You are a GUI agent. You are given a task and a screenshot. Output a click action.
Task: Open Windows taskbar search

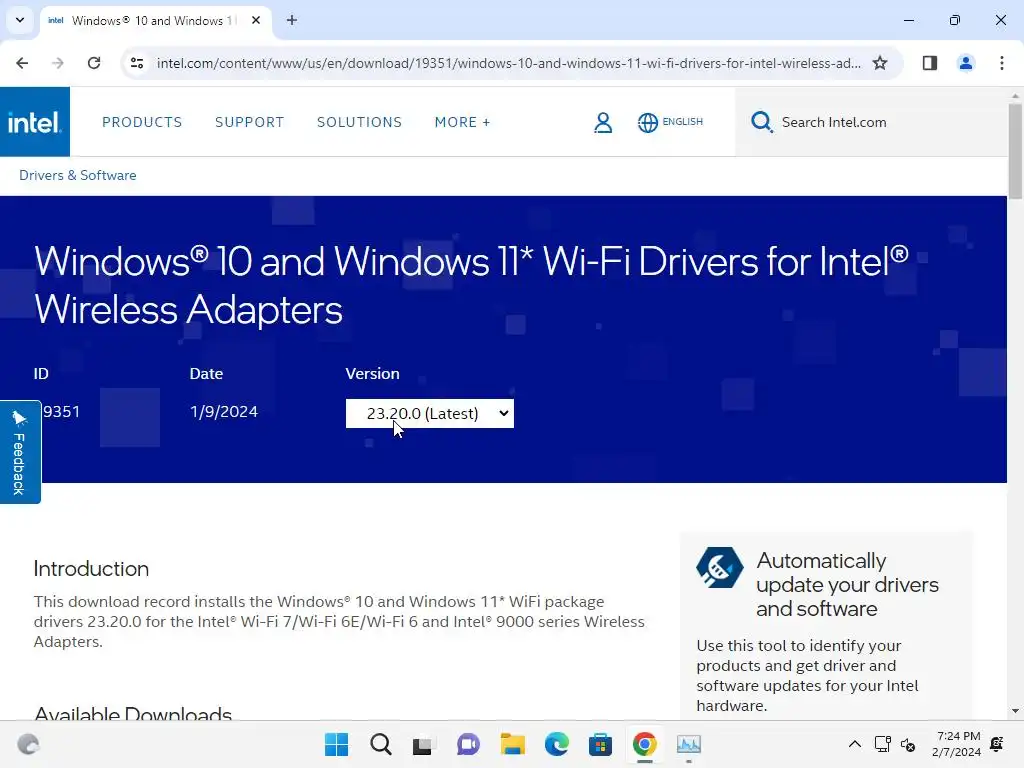pos(381,744)
